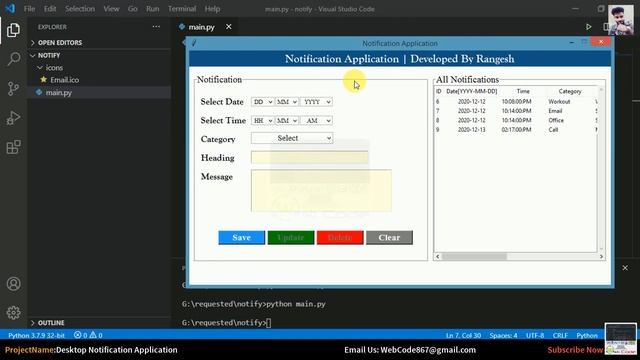Select the Office notification row
The height and width of the screenshot is (360, 640).
516,120
